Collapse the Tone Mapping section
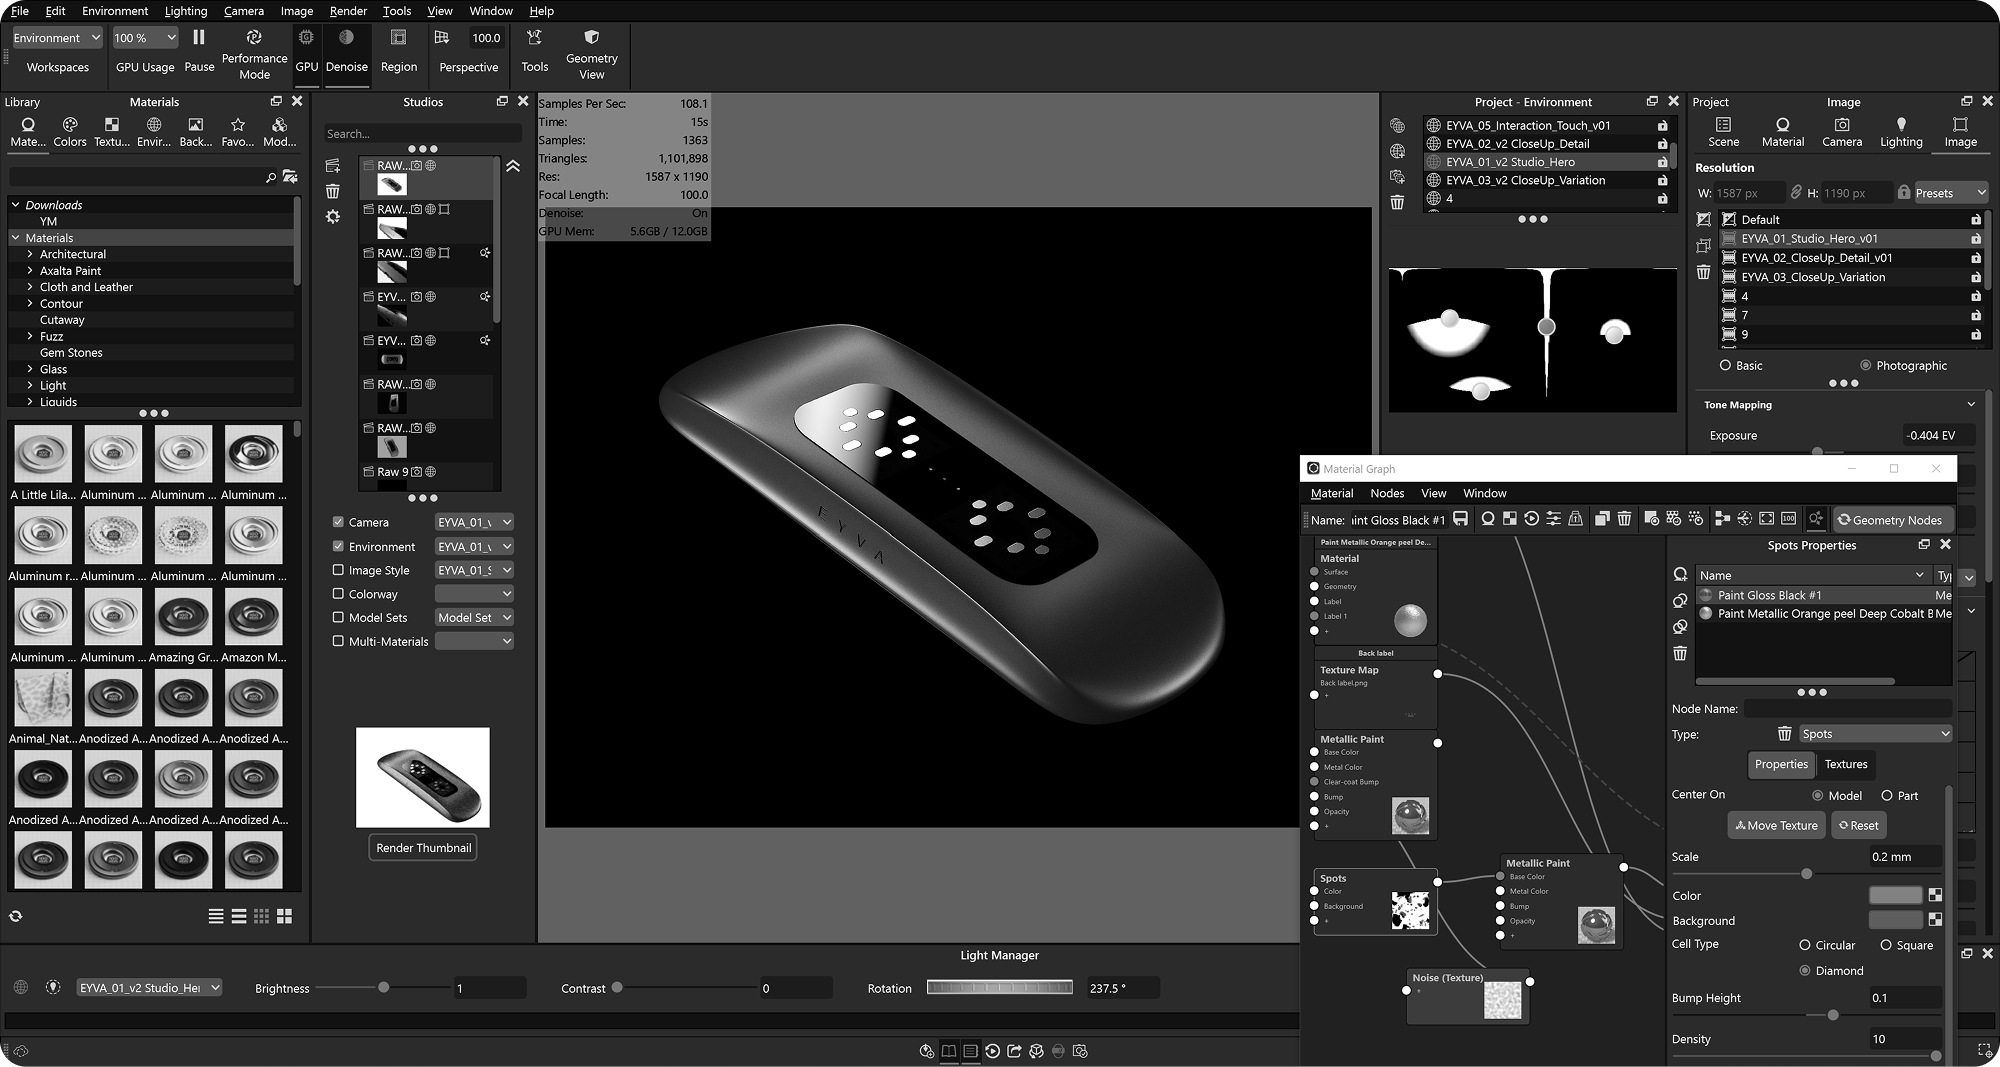The height and width of the screenshot is (1067, 2000). click(x=1971, y=405)
